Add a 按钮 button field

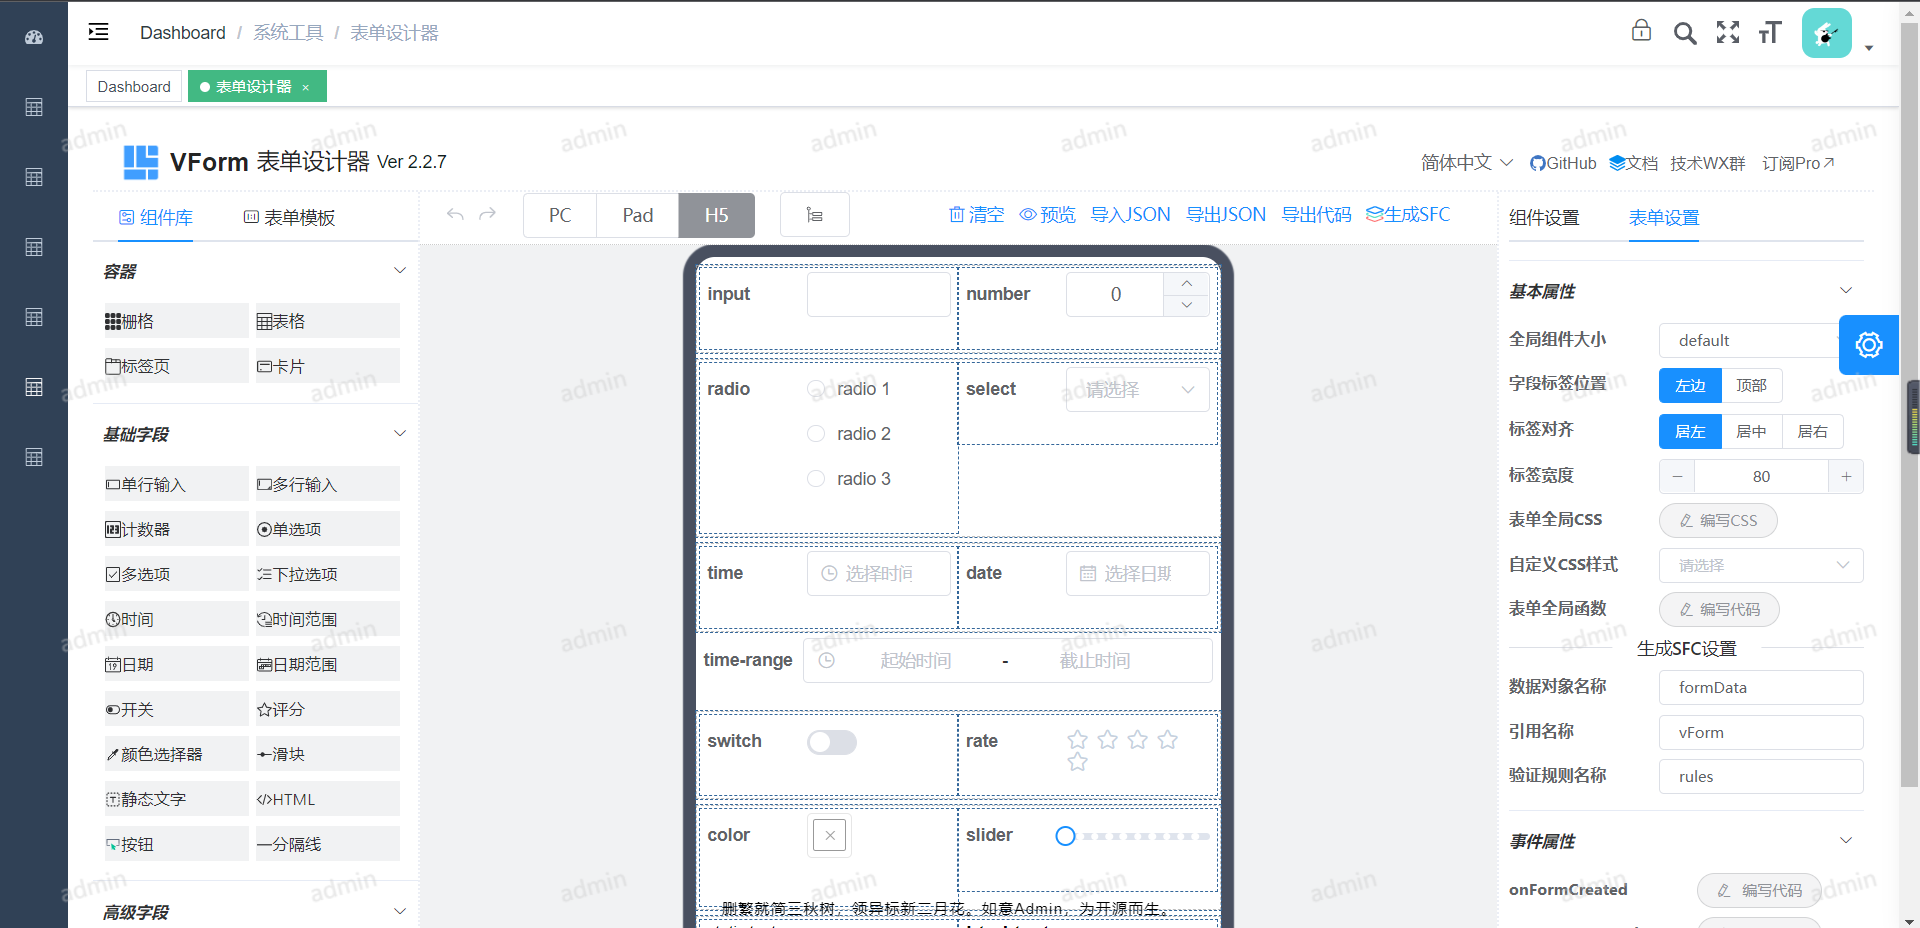click(x=177, y=844)
